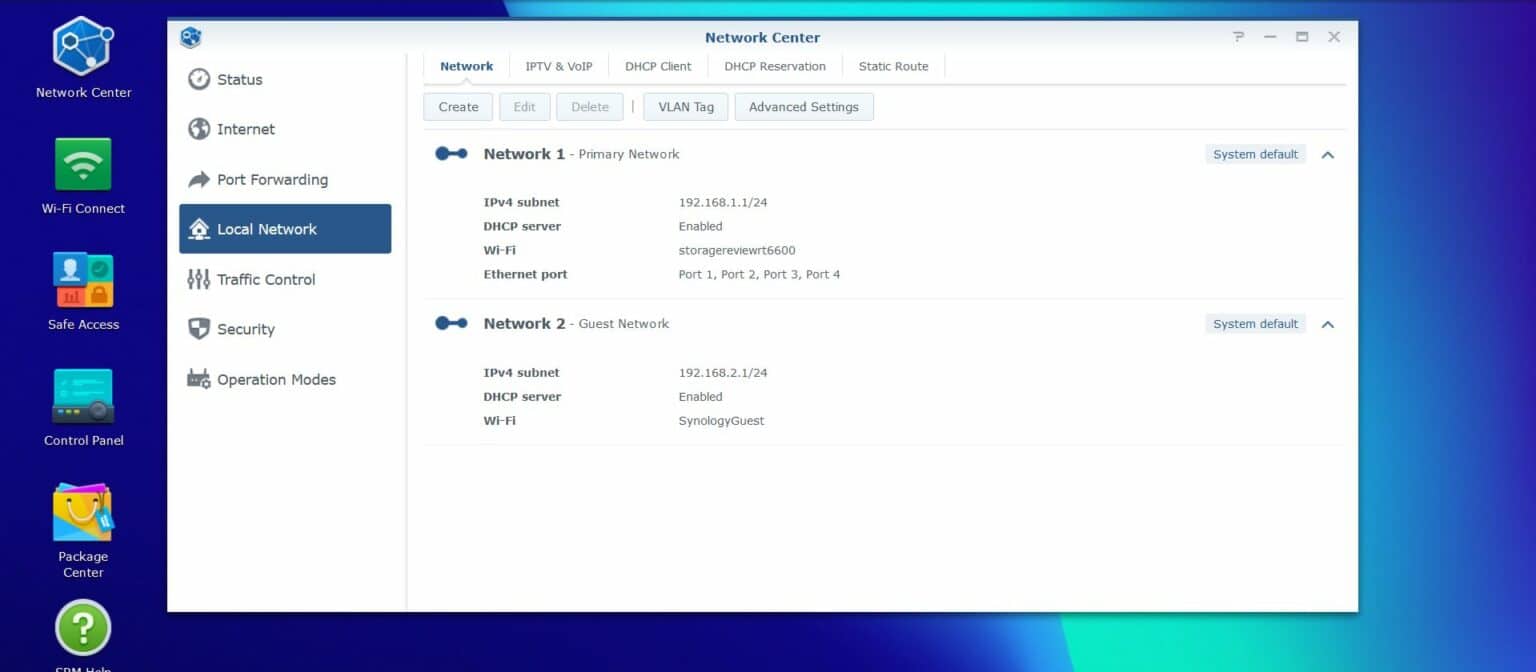Click Network 1 DHCP server Enabled value

700,226
